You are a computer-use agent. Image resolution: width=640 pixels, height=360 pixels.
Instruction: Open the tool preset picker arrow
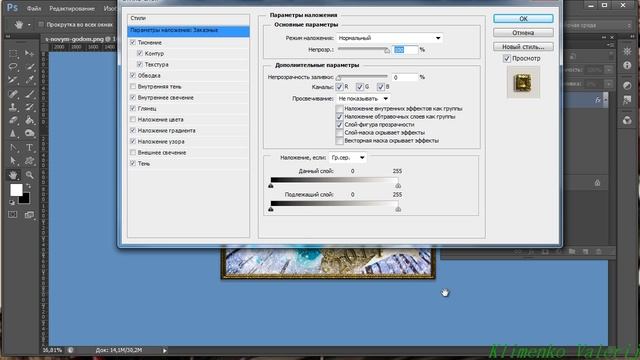[29, 25]
